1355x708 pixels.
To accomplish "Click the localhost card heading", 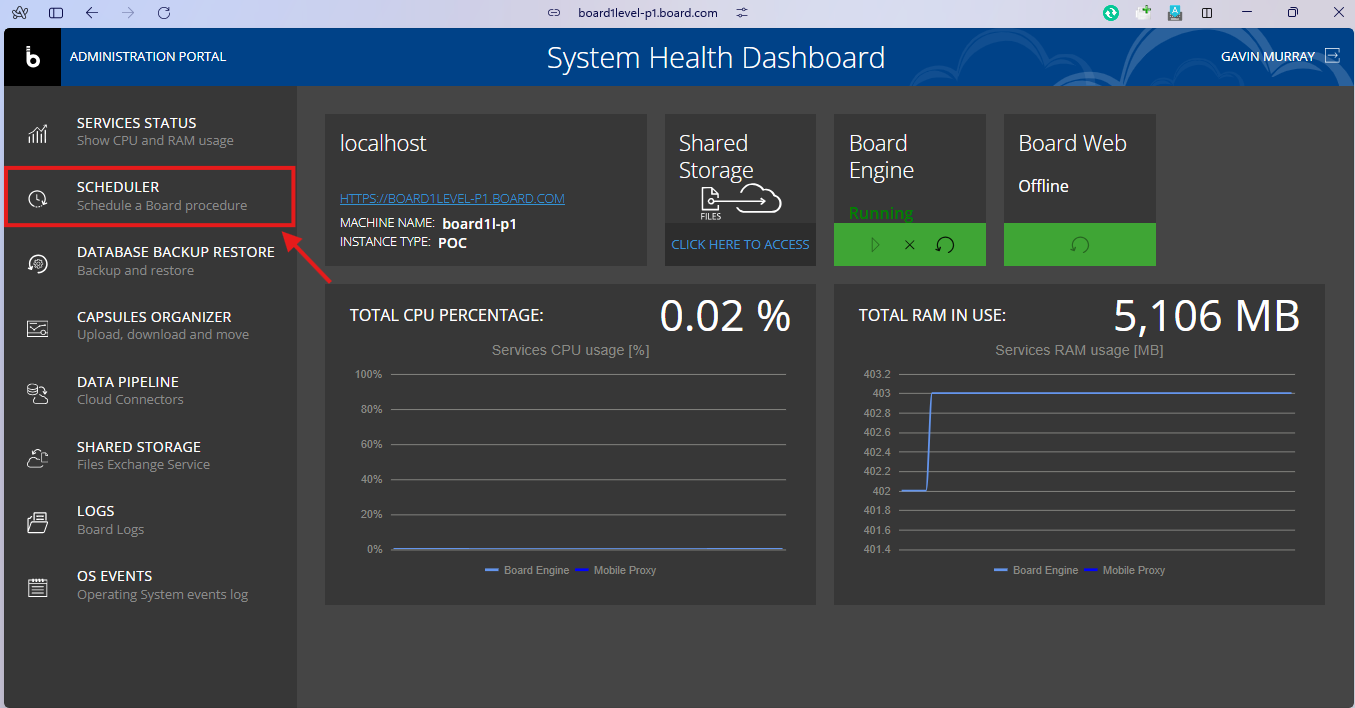I will pyautogui.click(x=383, y=143).
